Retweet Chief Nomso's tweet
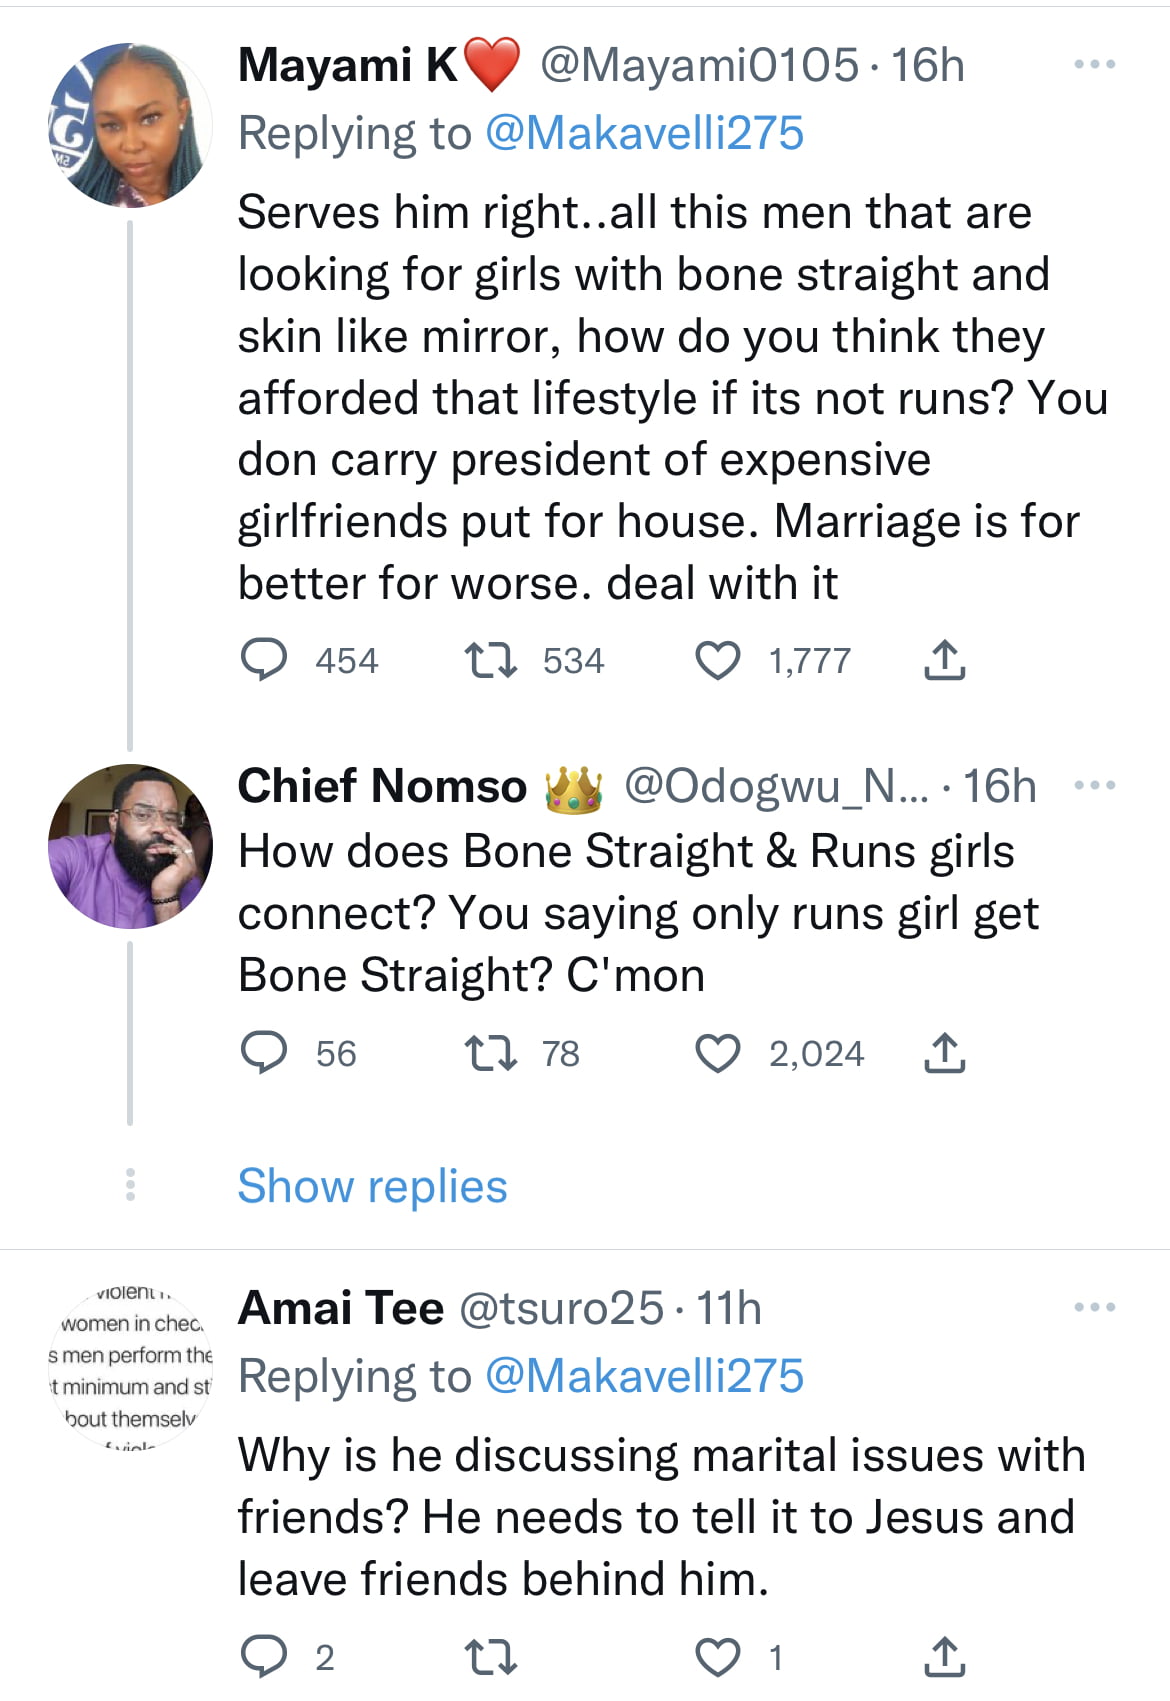 (x=491, y=1053)
